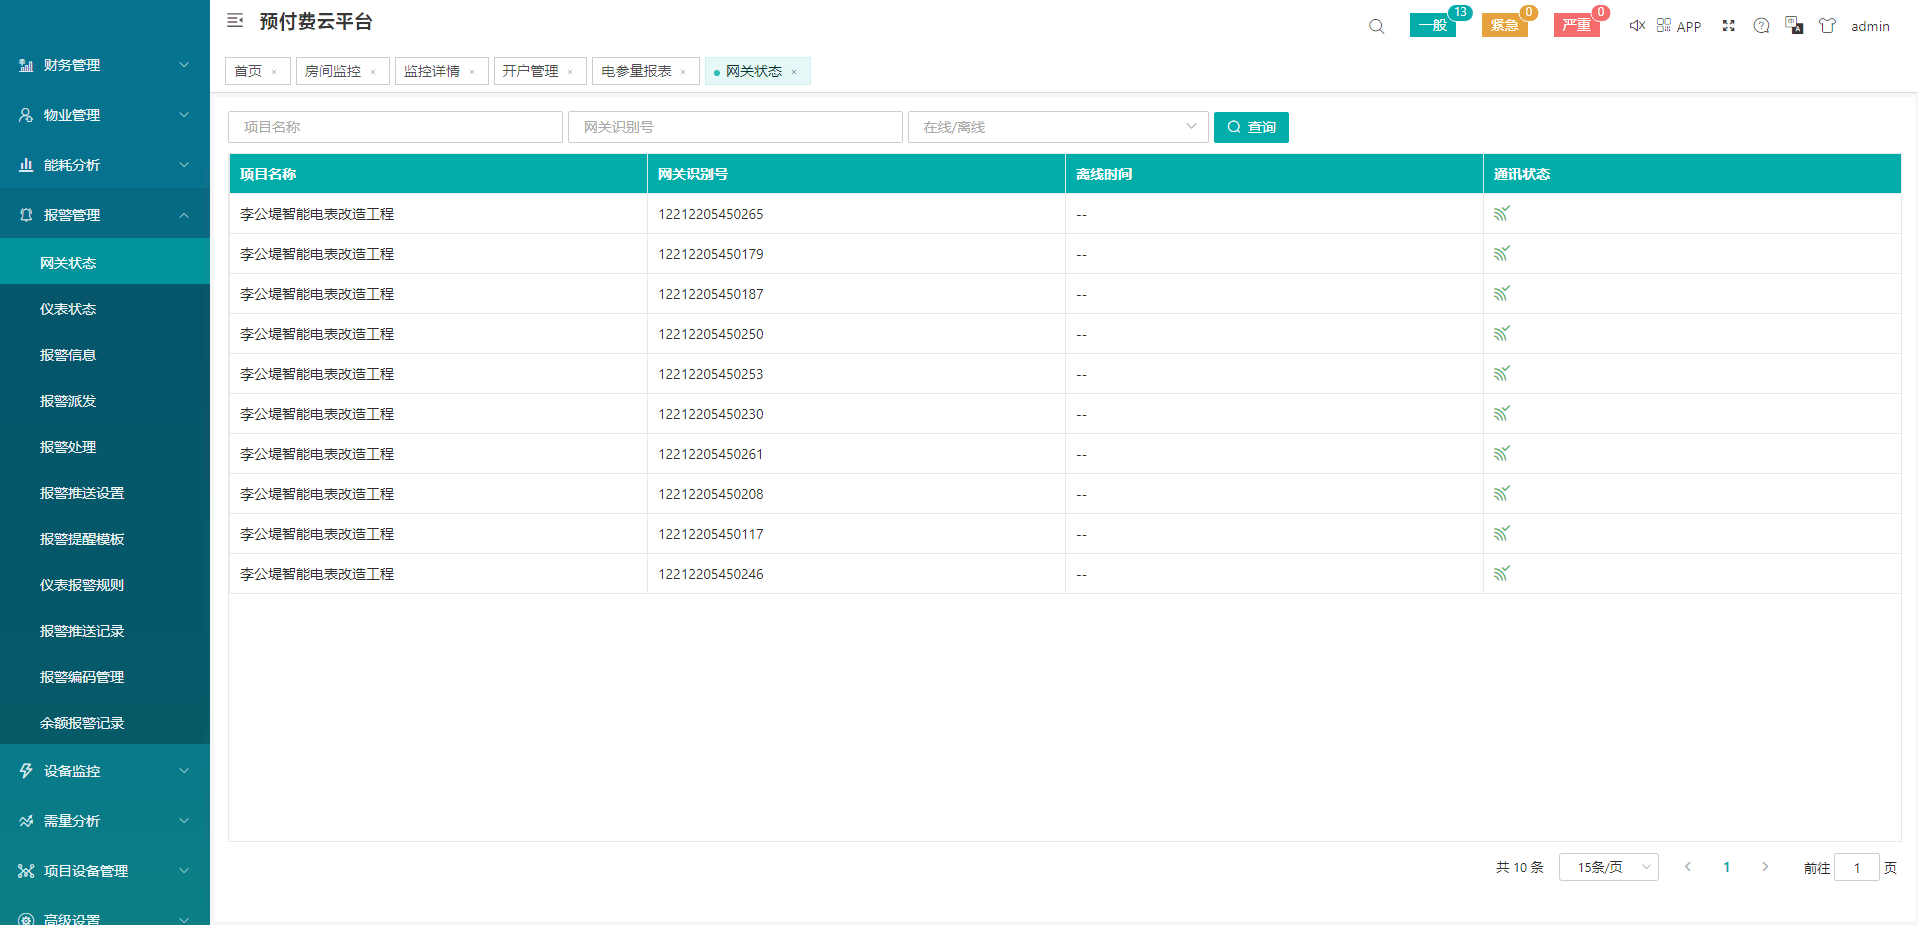Open the help question mark icon
Viewport: 1918px width, 925px height.
click(x=1761, y=25)
